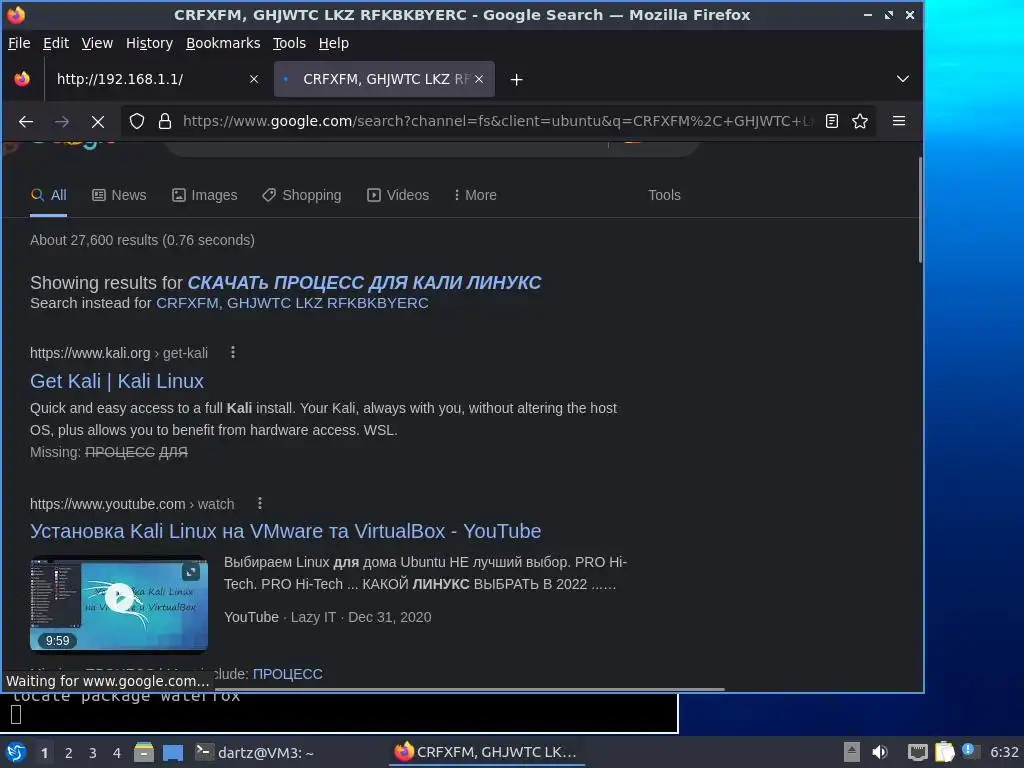Screen dimensions: 1024x768
Task: Switch to workspace 4
Action: click(117, 753)
